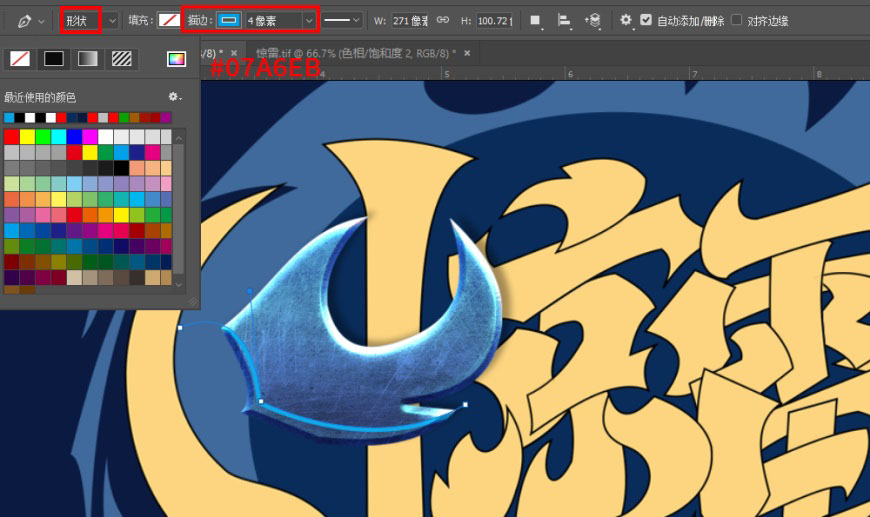Viewport: 870px width, 517px height.
Task: Close the 惊雷.tif document tab
Action: coord(467,53)
